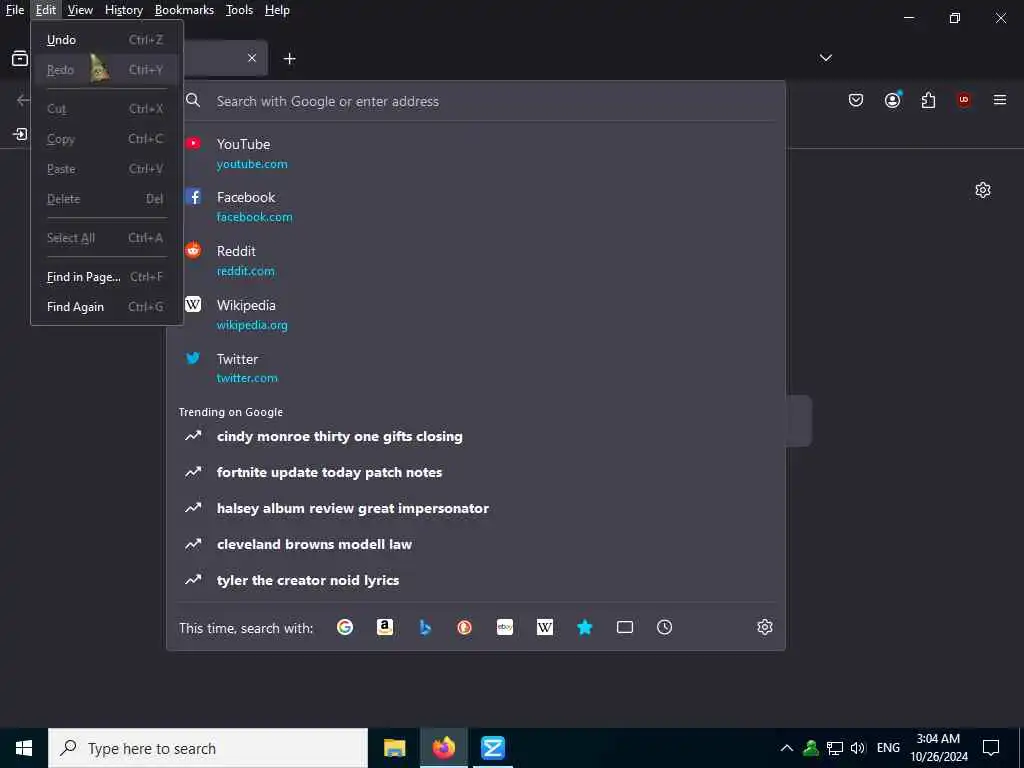Select trending search cleveland browns modell law
1024x768 pixels.
point(475,544)
